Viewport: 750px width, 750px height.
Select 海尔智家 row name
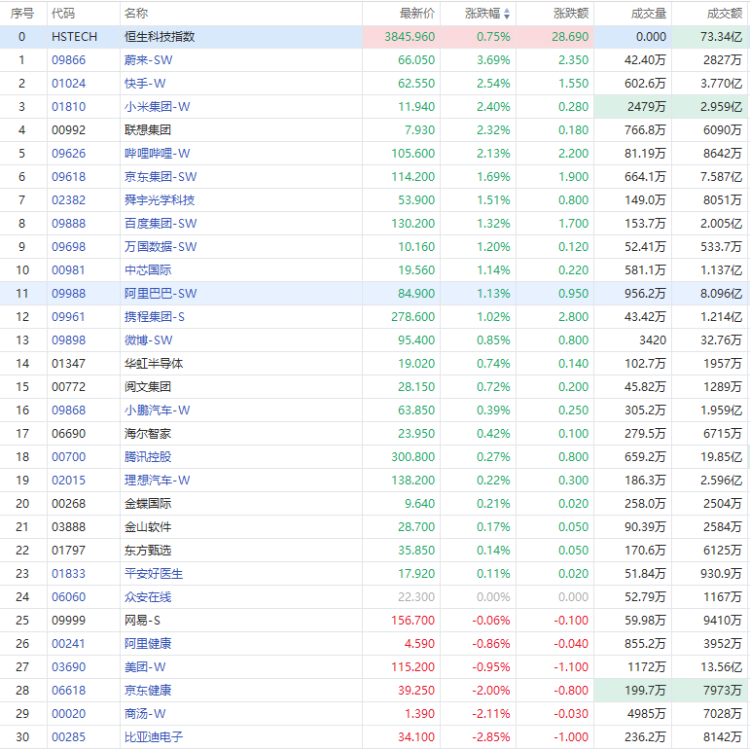pyautogui.click(x=147, y=434)
